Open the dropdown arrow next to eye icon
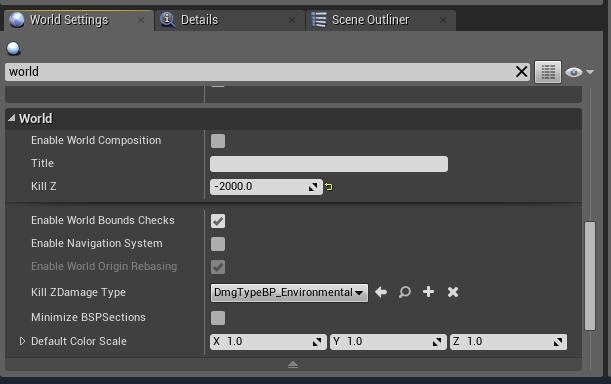Image resolution: width=611 pixels, height=384 pixels. (590, 72)
